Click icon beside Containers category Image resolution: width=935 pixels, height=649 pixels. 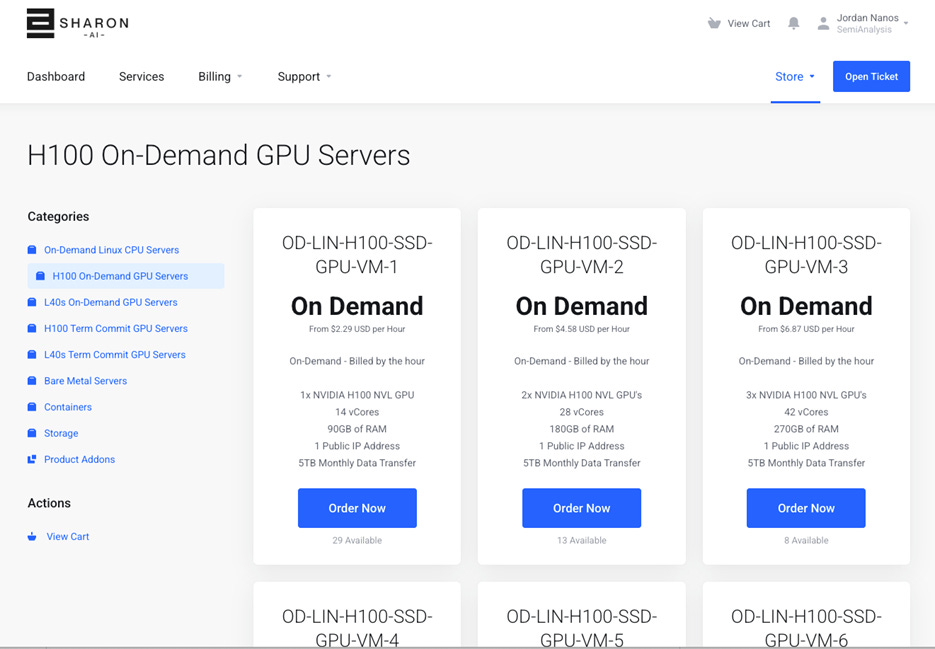pyautogui.click(x=32, y=407)
